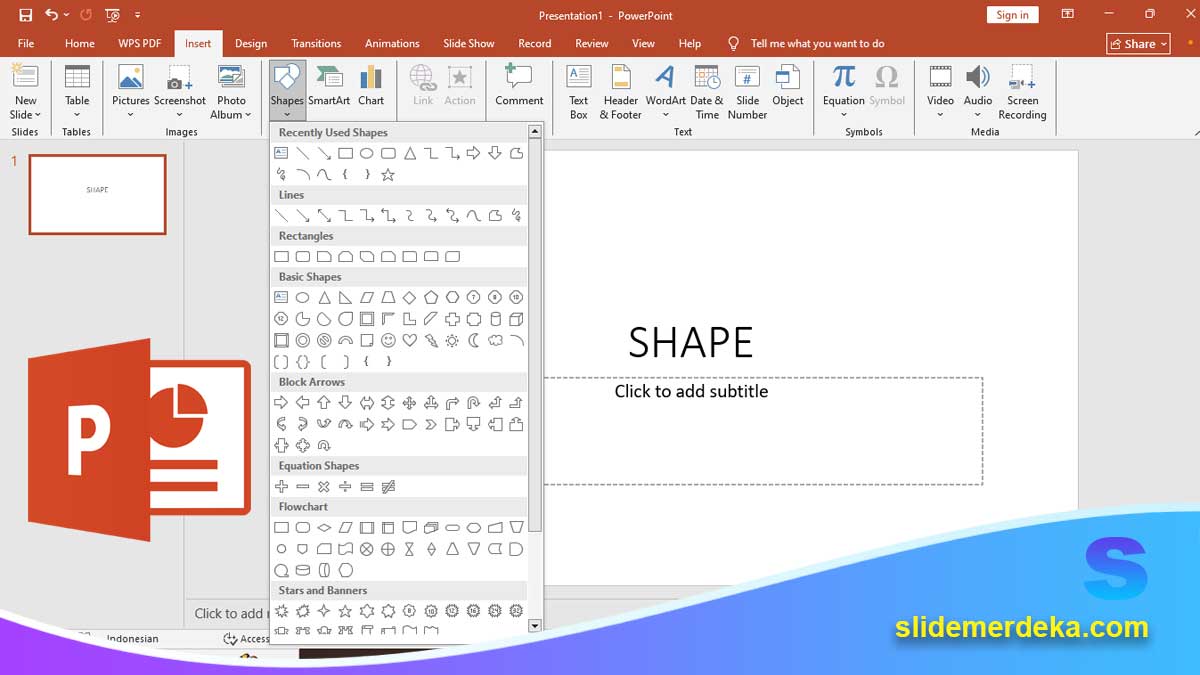
Task: Open the Animations tab
Action: tap(392, 44)
